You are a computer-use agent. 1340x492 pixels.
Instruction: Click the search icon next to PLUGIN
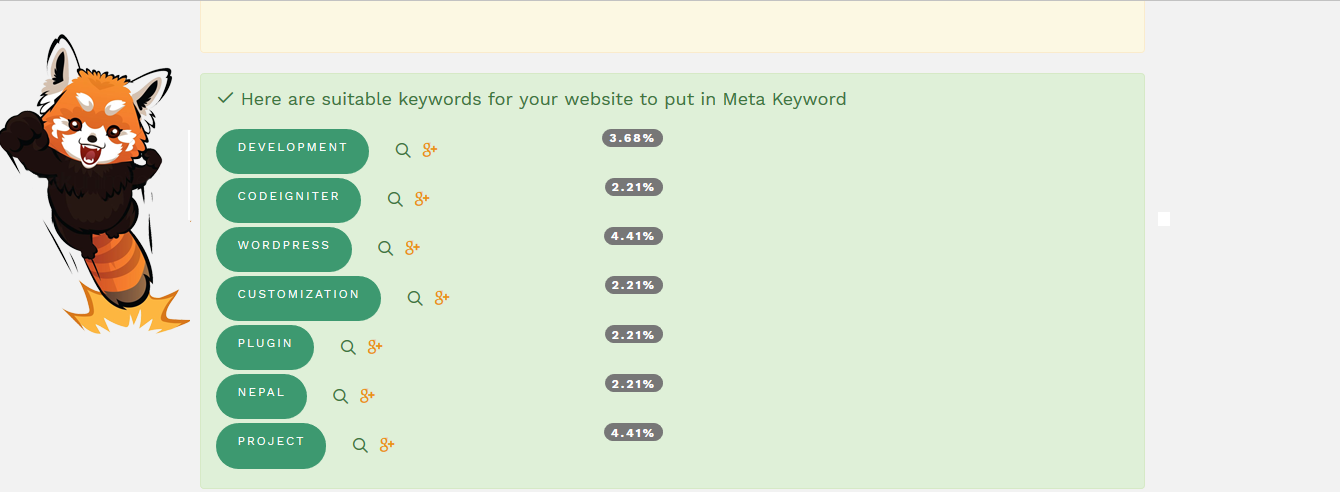tap(348, 347)
